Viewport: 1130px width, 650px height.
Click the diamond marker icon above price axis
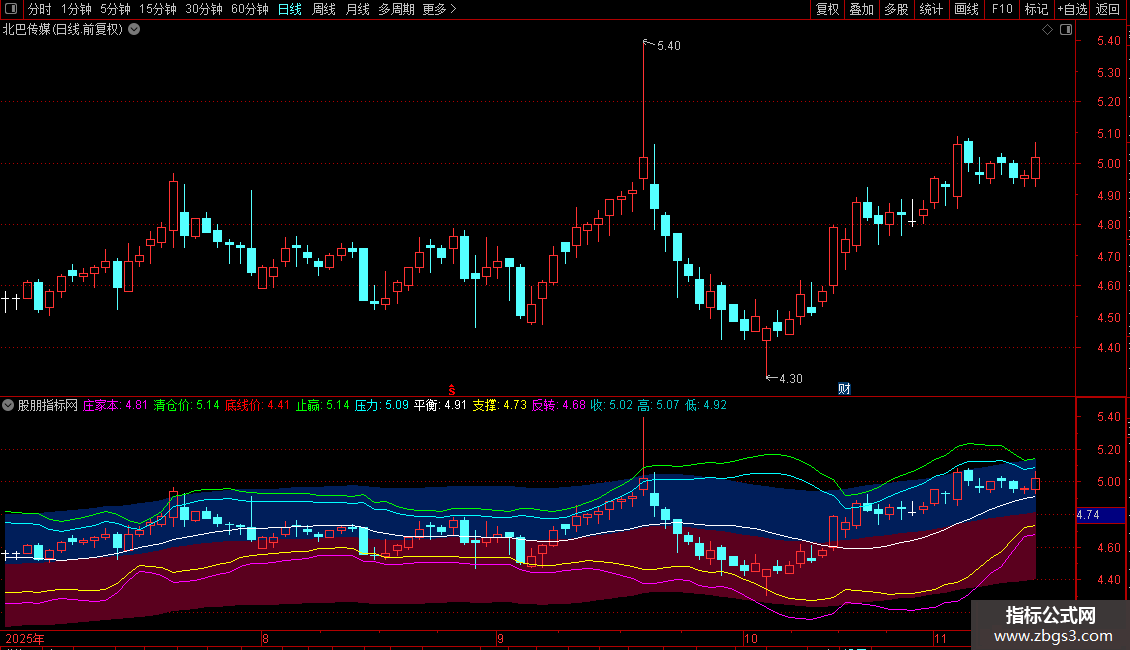point(1047,30)
